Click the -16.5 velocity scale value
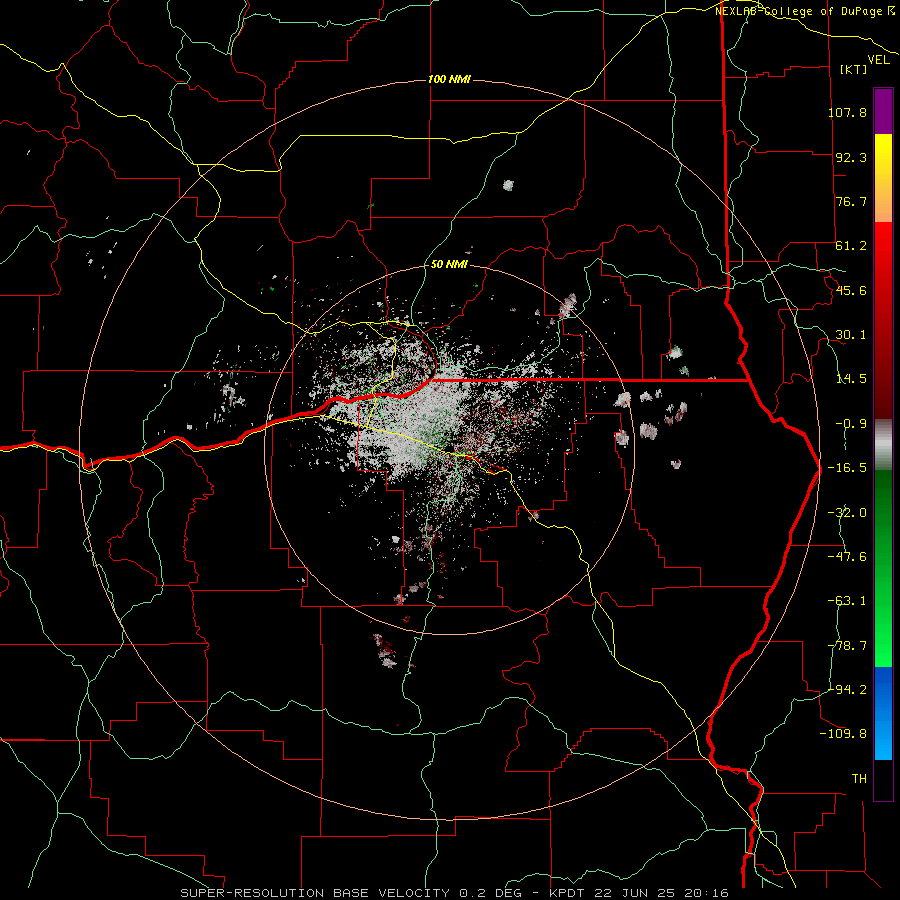 (x=847, y=468)
